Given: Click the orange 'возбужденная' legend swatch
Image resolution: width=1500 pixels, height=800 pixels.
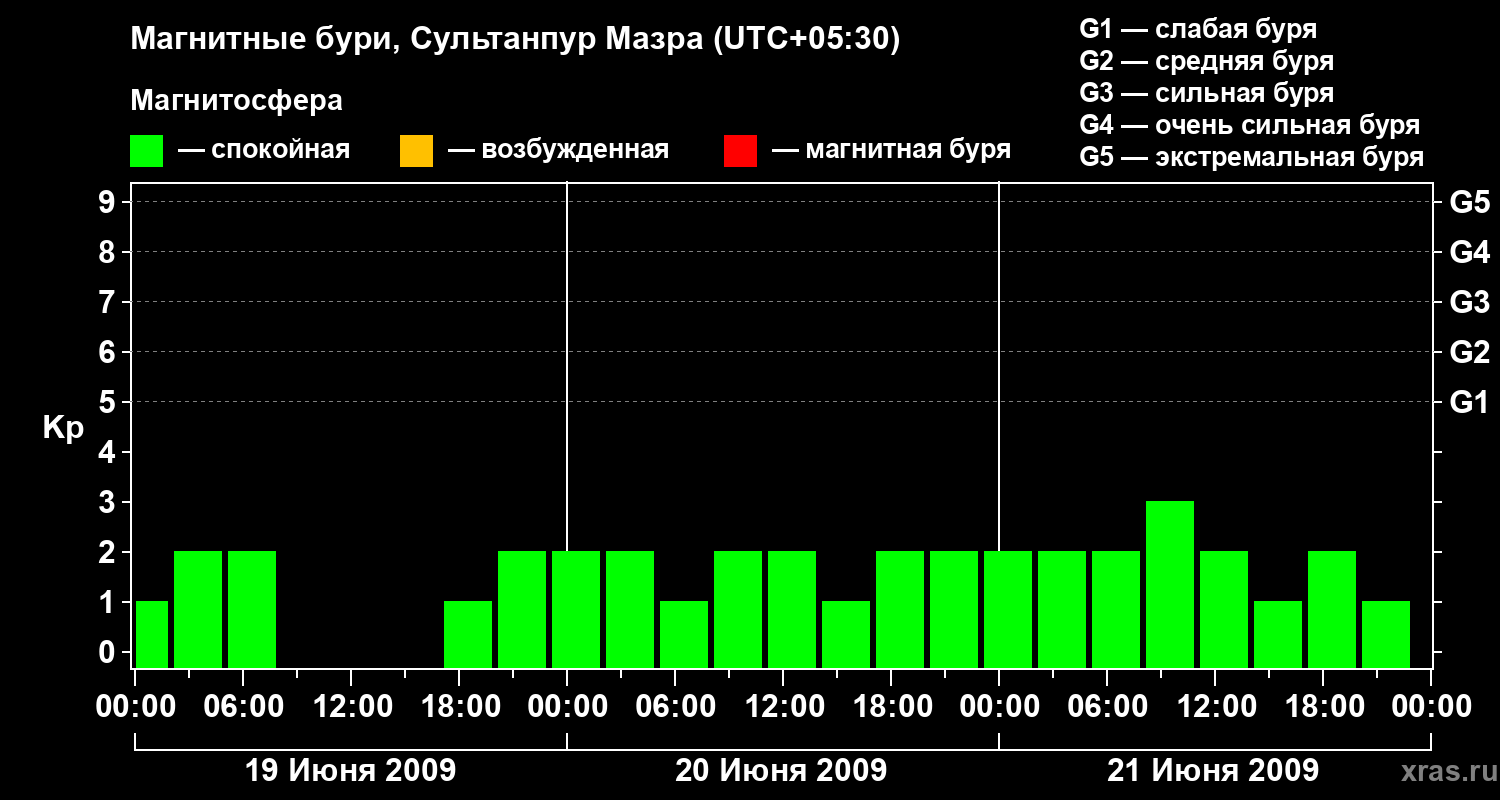Looking at the screenshot, I should click(x=416, y=151).
